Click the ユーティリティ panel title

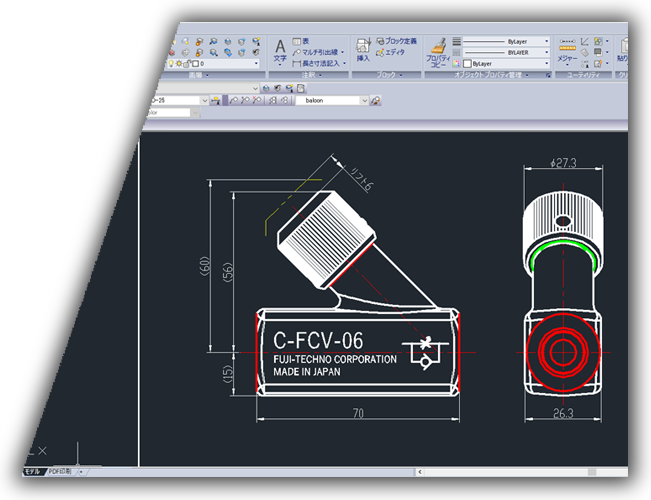coord(583,75)
